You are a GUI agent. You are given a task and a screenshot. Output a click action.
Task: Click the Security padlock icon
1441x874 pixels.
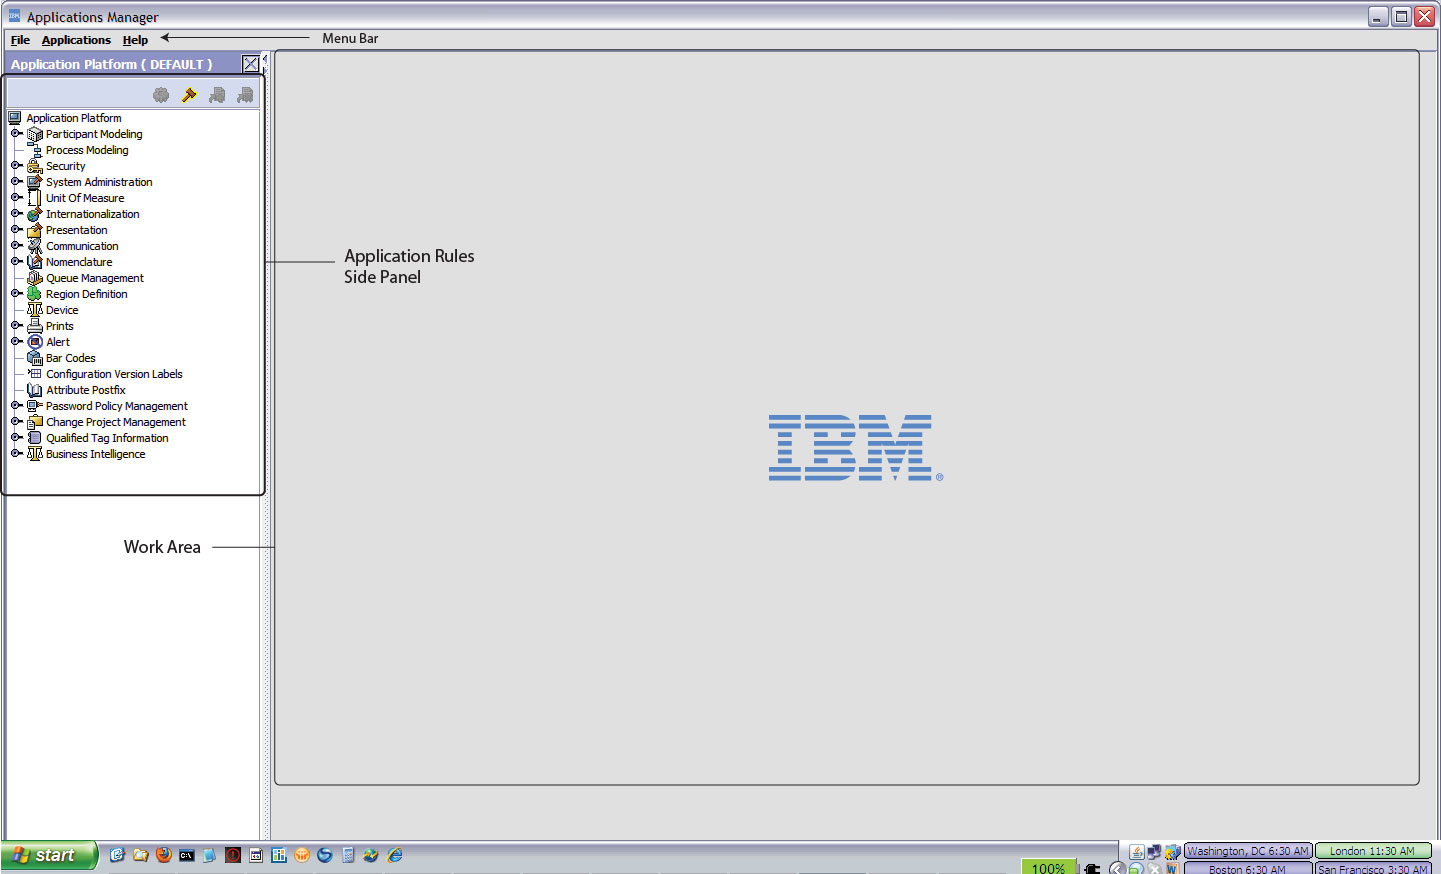35,166
